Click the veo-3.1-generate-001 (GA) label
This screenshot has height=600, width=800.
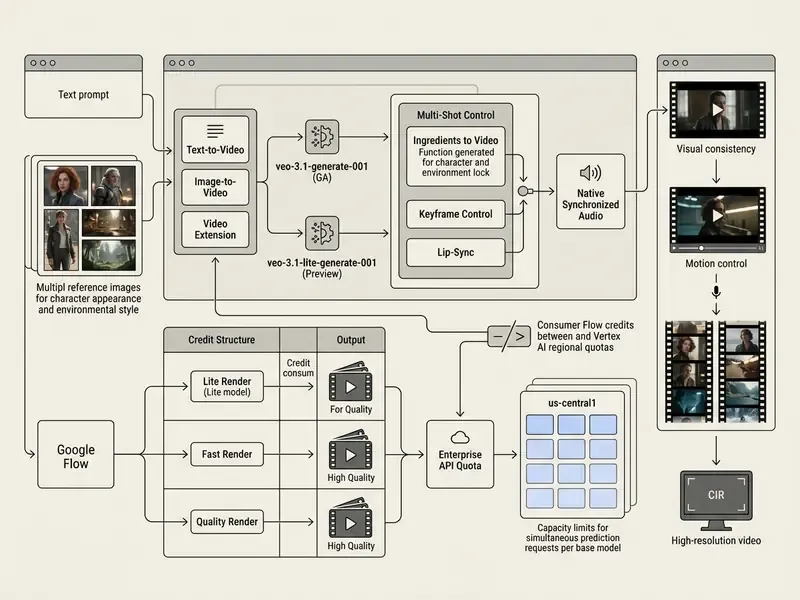click(x=321, y=172)
